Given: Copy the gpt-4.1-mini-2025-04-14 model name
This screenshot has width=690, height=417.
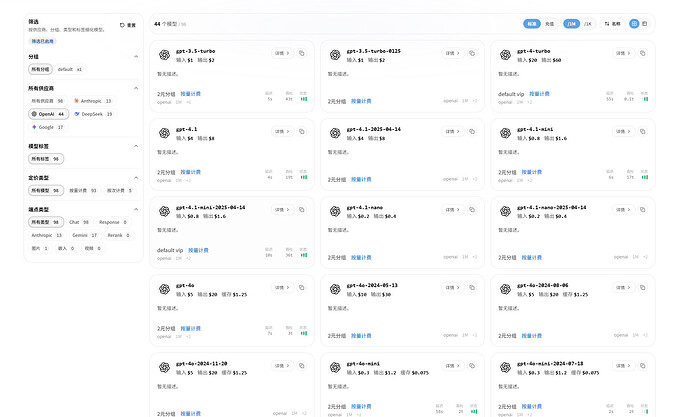Looking at the screenshot, I should coord(301,210).
